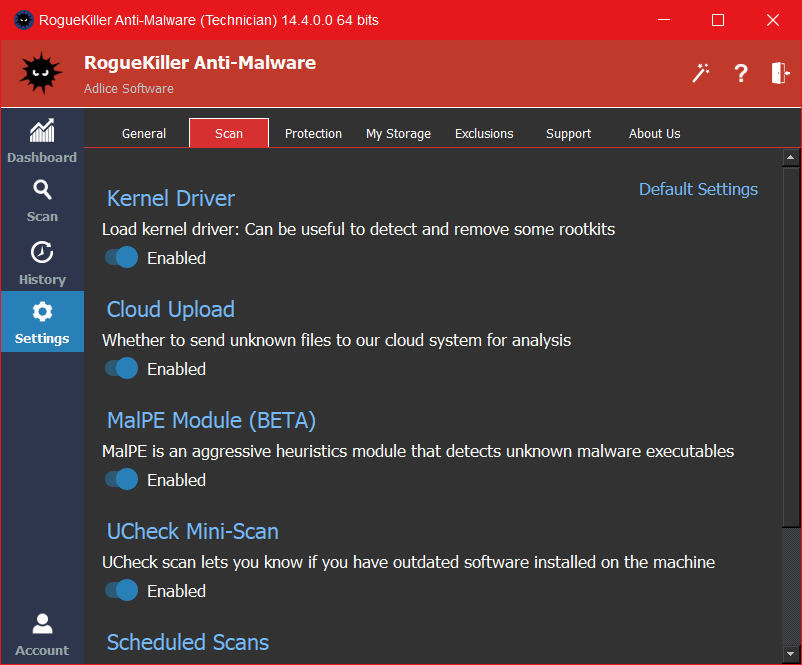Open the Protection tab
This screenshot has height=665, width=802.
313,134
